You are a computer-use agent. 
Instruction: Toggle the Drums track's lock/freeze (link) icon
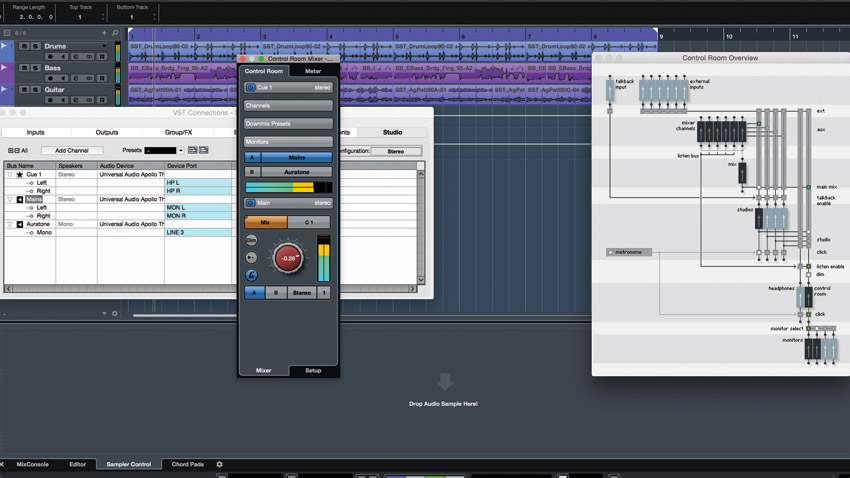point(89,56)
